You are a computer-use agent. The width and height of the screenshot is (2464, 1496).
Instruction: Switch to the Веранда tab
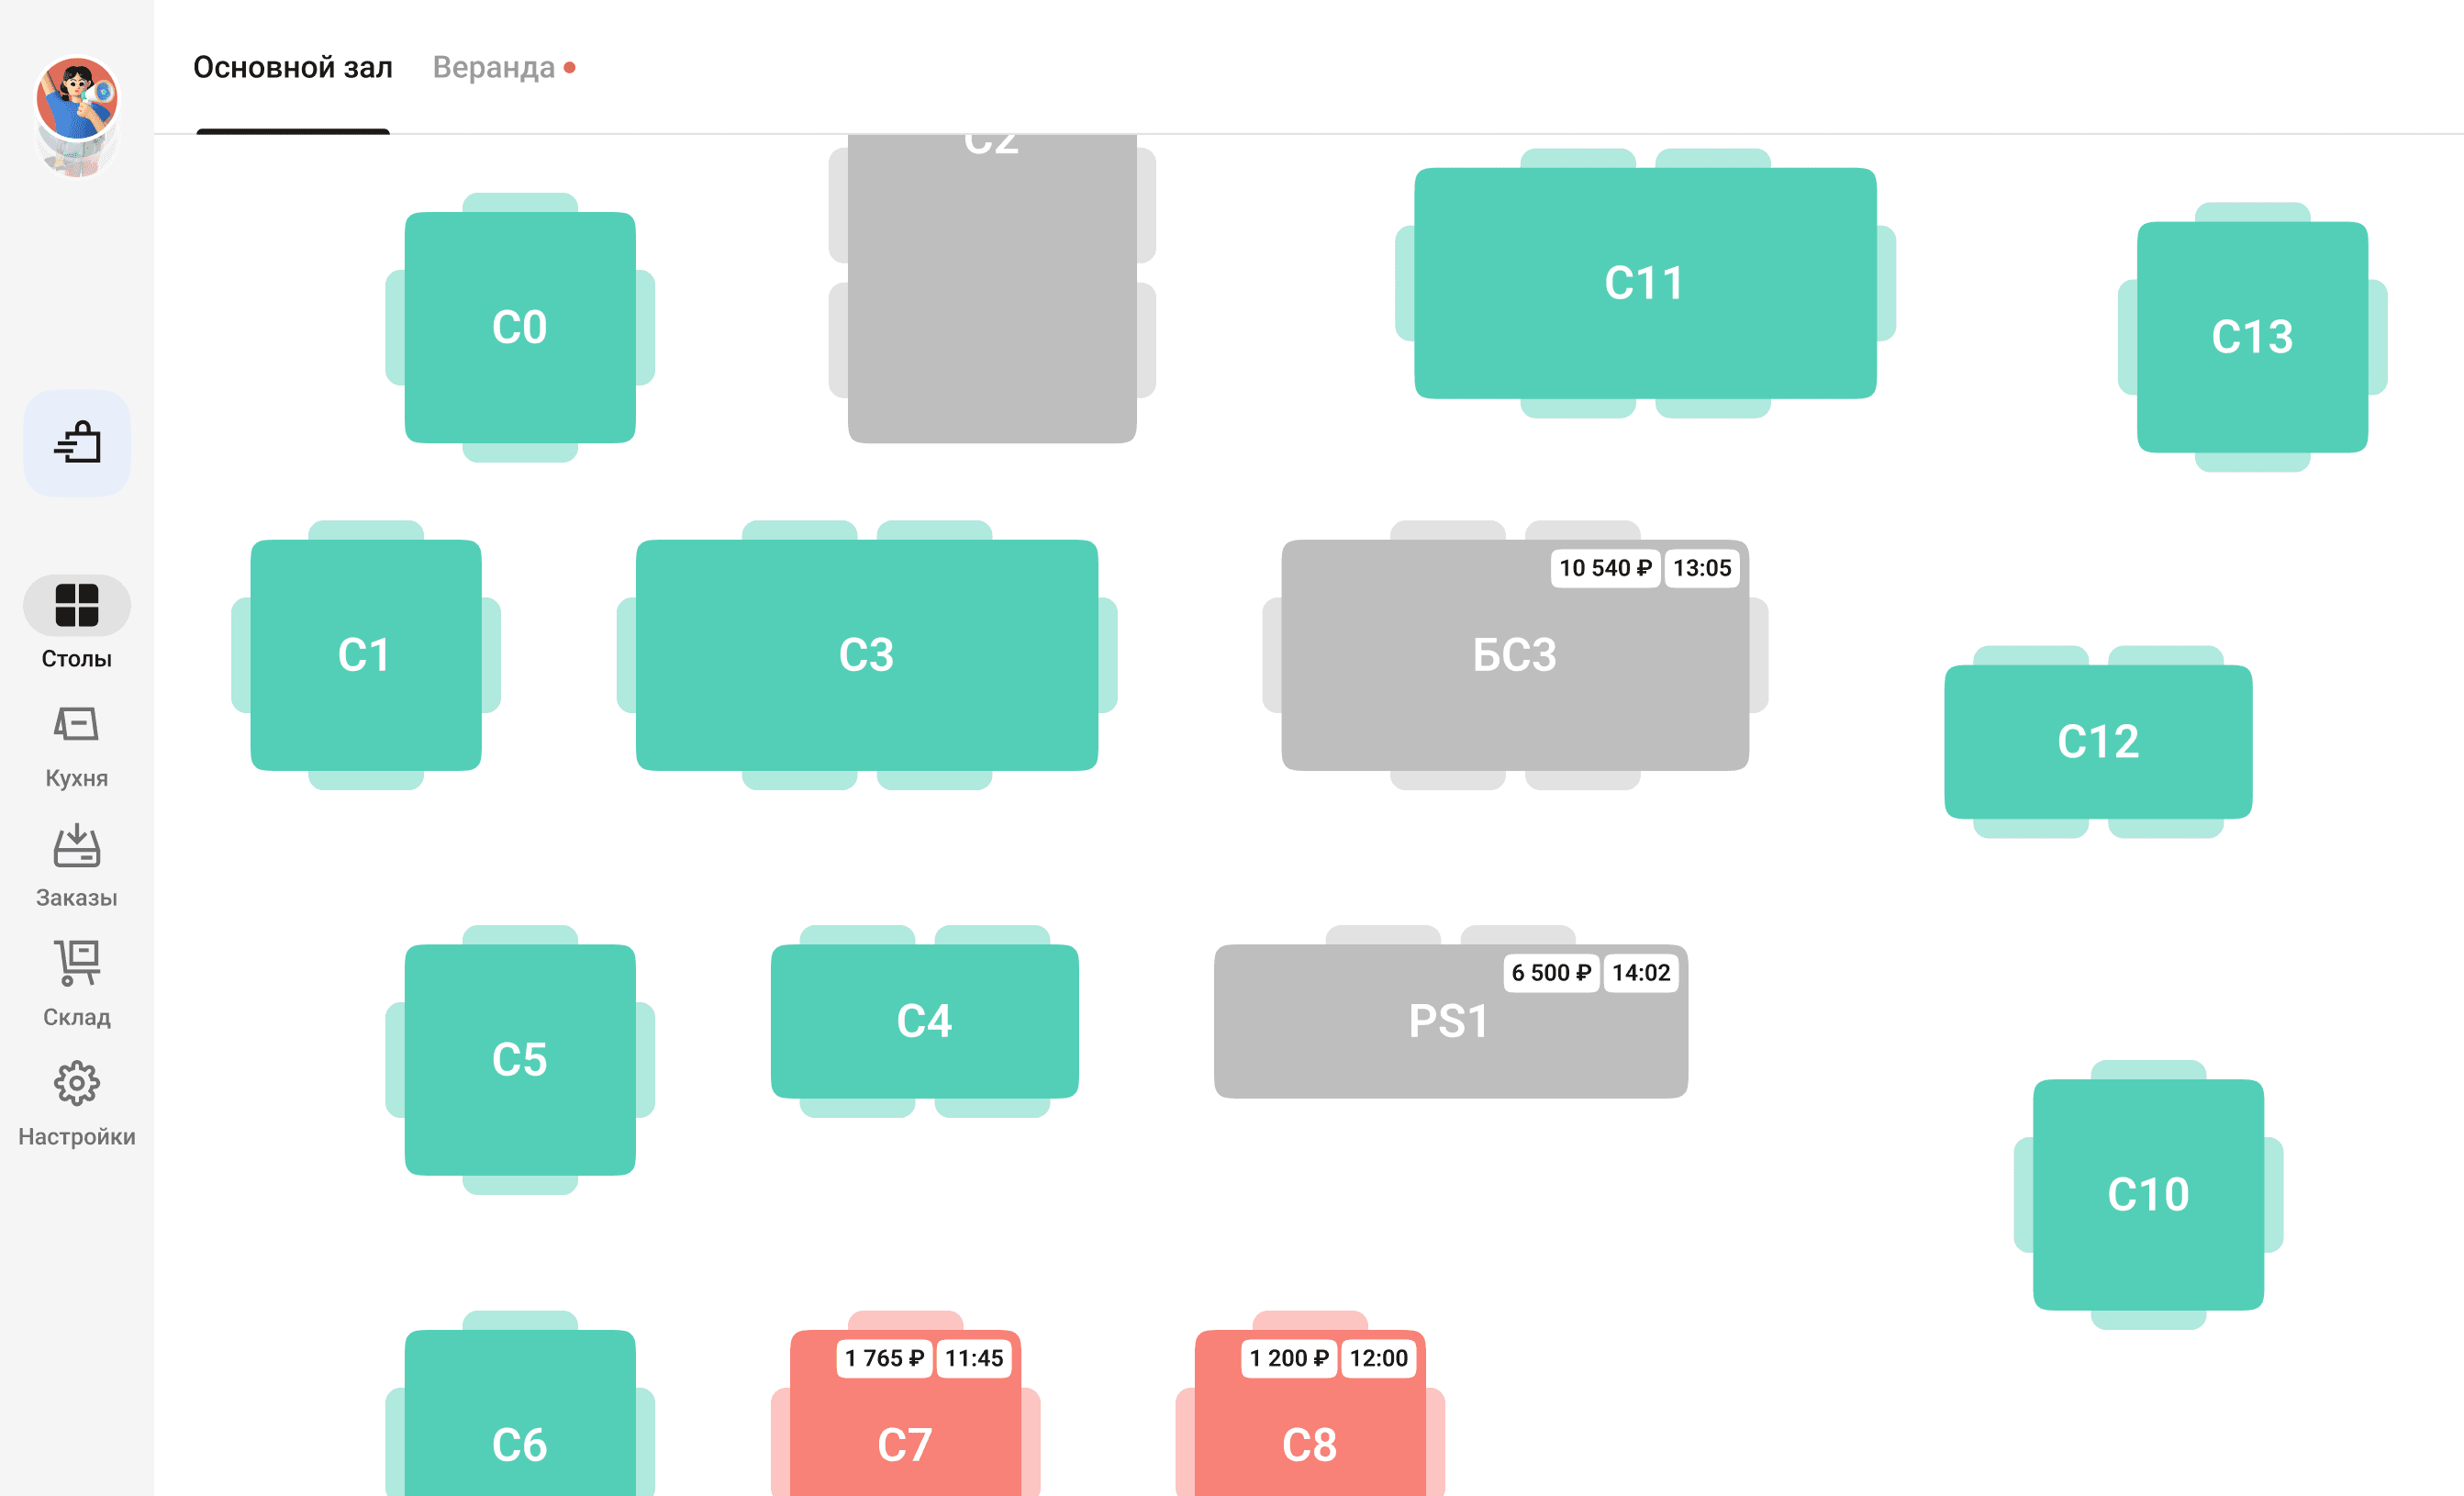(x=494, y=67)
